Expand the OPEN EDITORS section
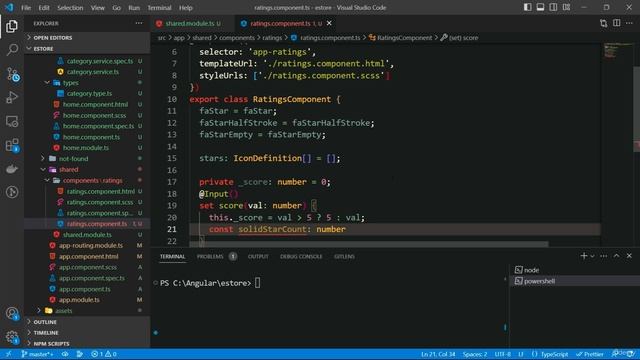This screenshot has width=640, height=360. coord(87,38)
